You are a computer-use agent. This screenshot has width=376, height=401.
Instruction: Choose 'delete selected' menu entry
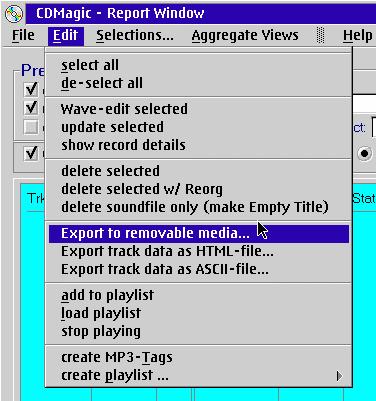pyautogui.click(x=198, y=171)
